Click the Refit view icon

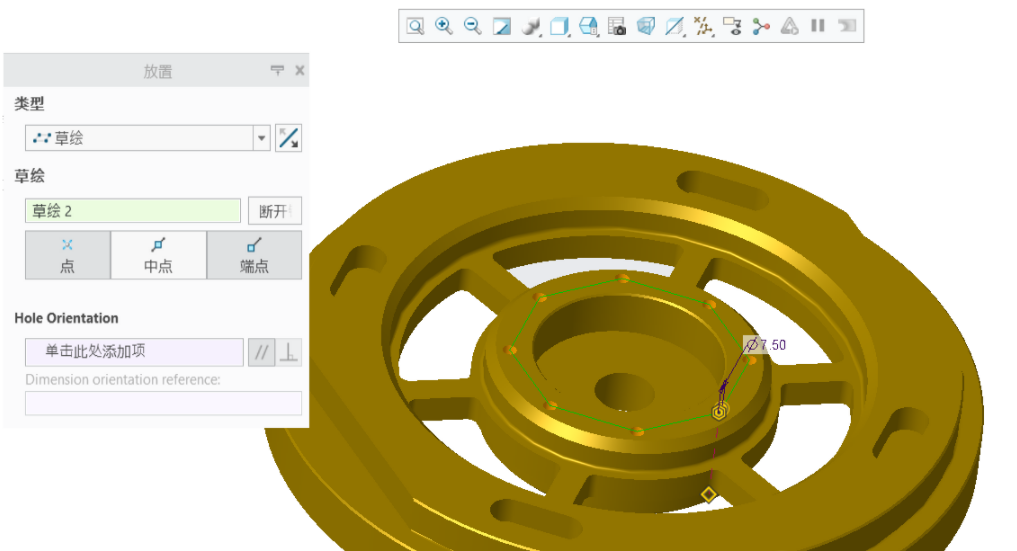415,26
